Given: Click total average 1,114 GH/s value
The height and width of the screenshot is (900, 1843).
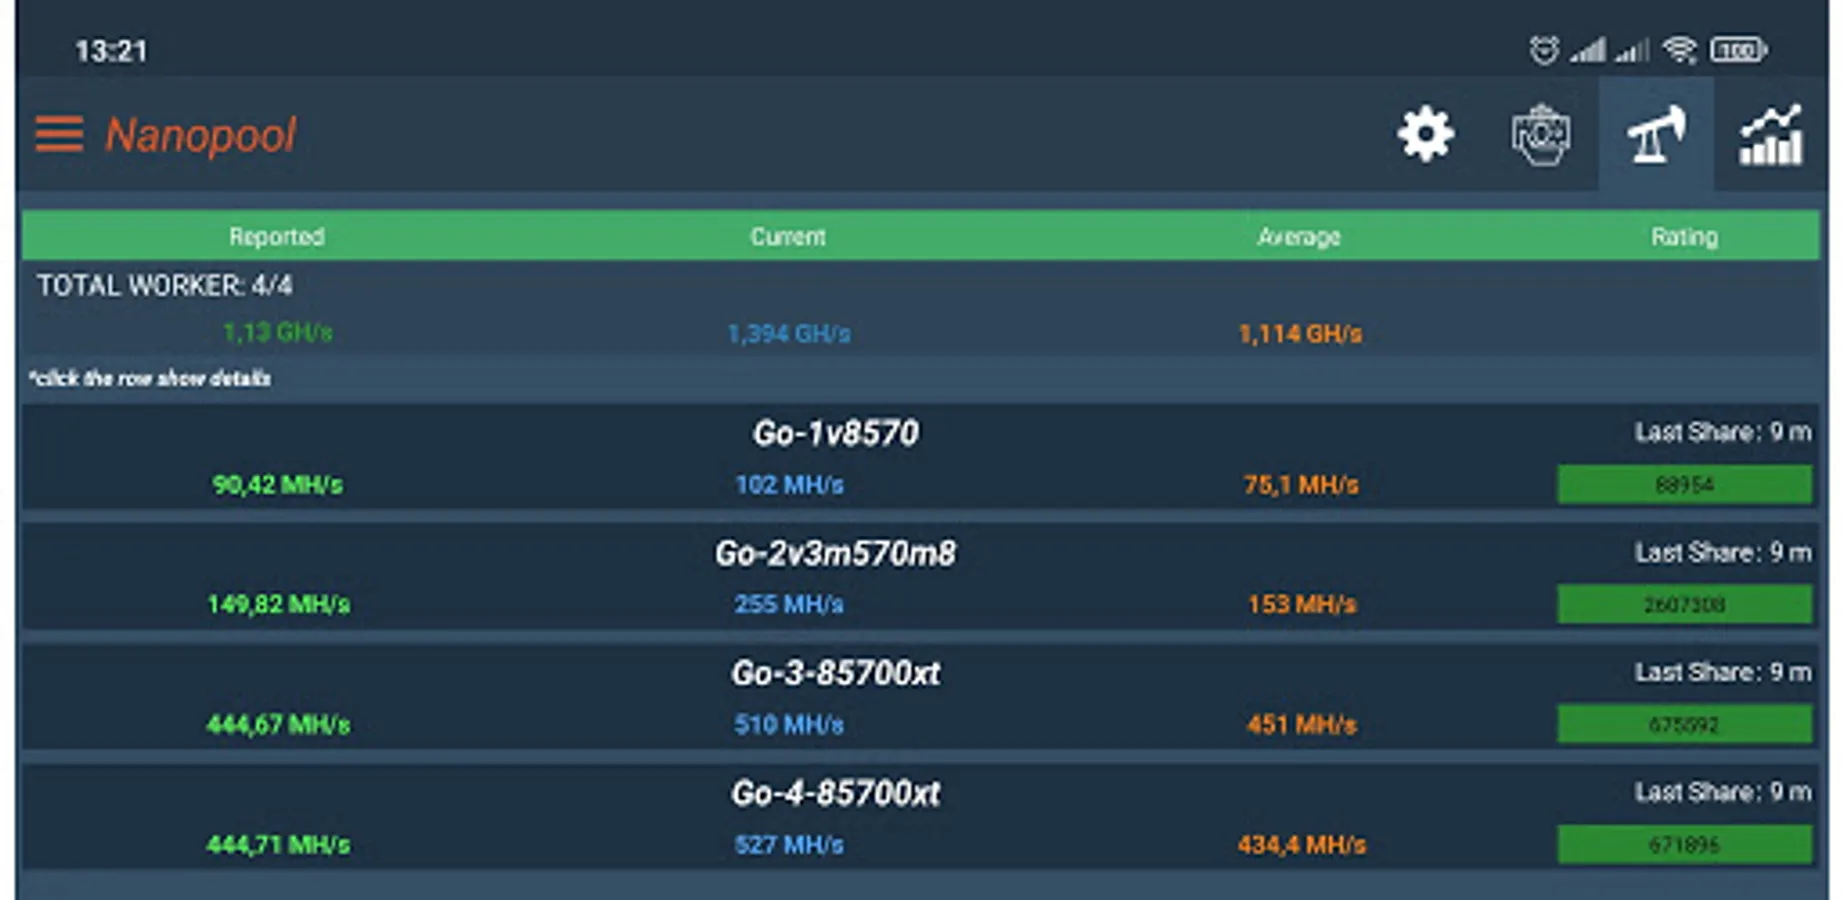Looking at the screenshot, I should coord(1300,333).
